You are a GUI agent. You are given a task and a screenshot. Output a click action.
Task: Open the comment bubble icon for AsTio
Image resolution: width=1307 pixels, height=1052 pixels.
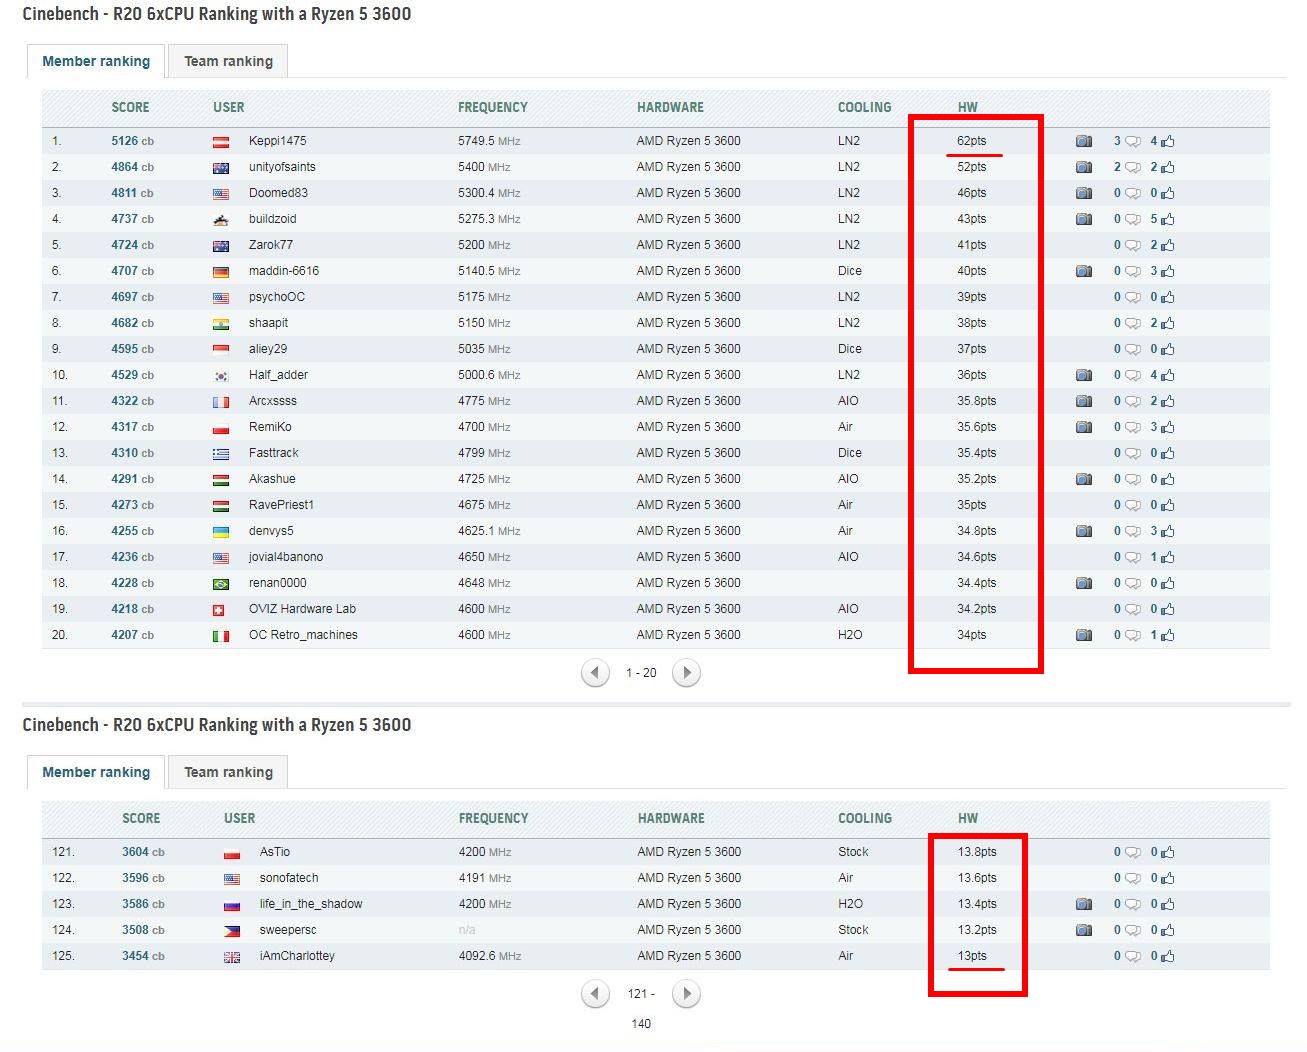[x=1133, y=853]
